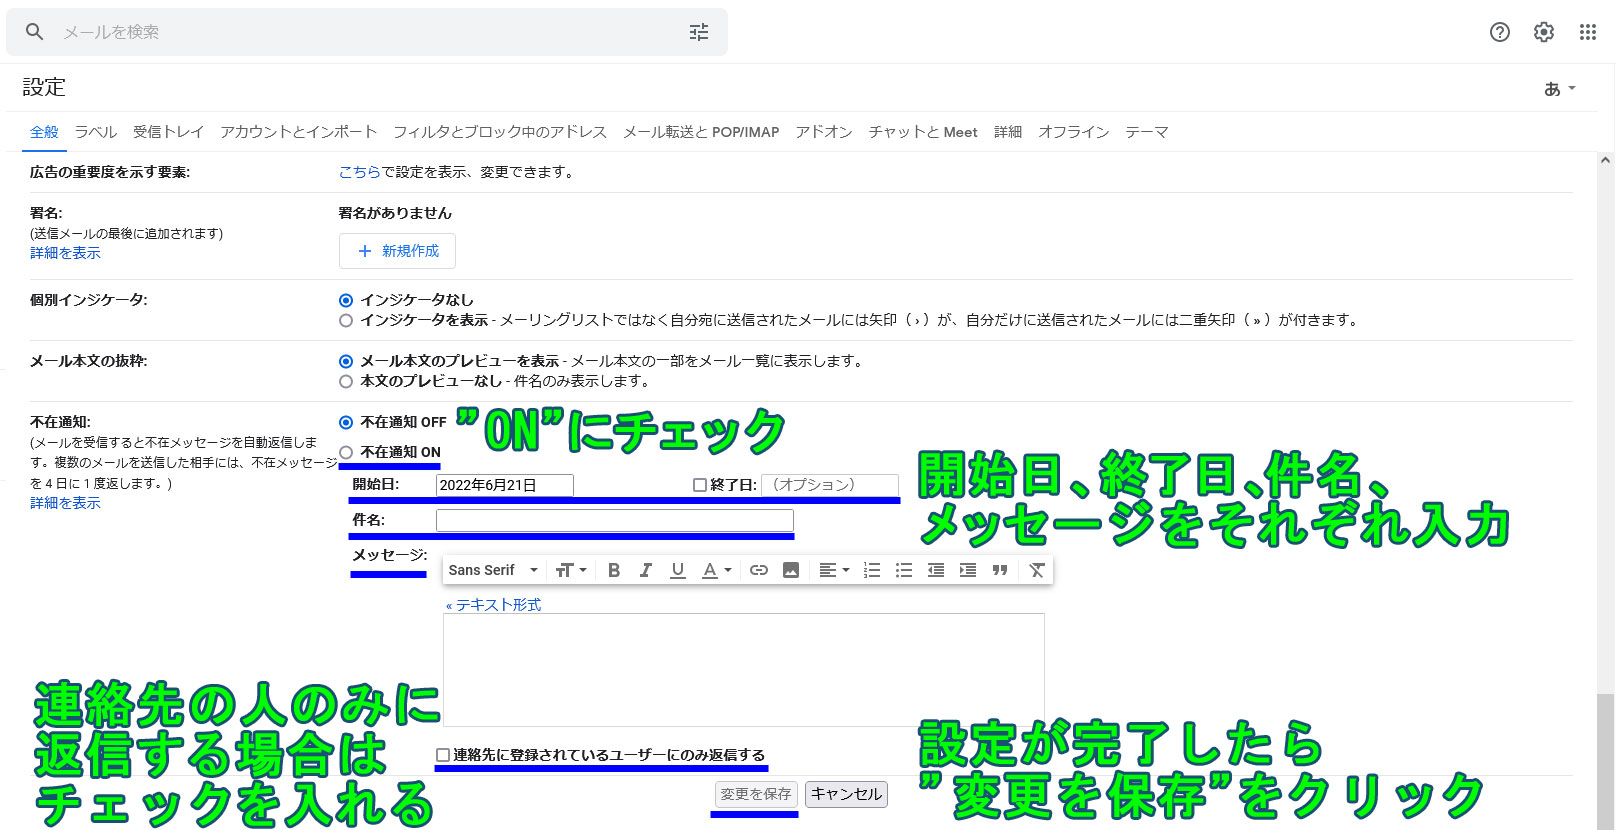1616x830 pixels.
Task: Click the キャンセル button
Action: [x=846, y=794]
